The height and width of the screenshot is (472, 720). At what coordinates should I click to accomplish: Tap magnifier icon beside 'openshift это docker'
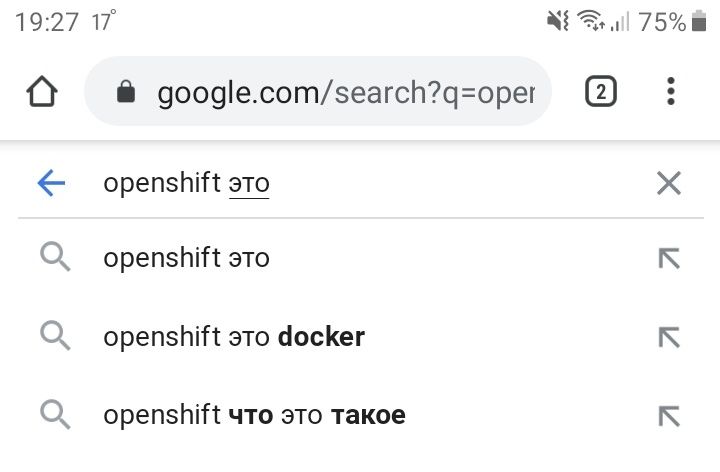click(x=55, y=336)
